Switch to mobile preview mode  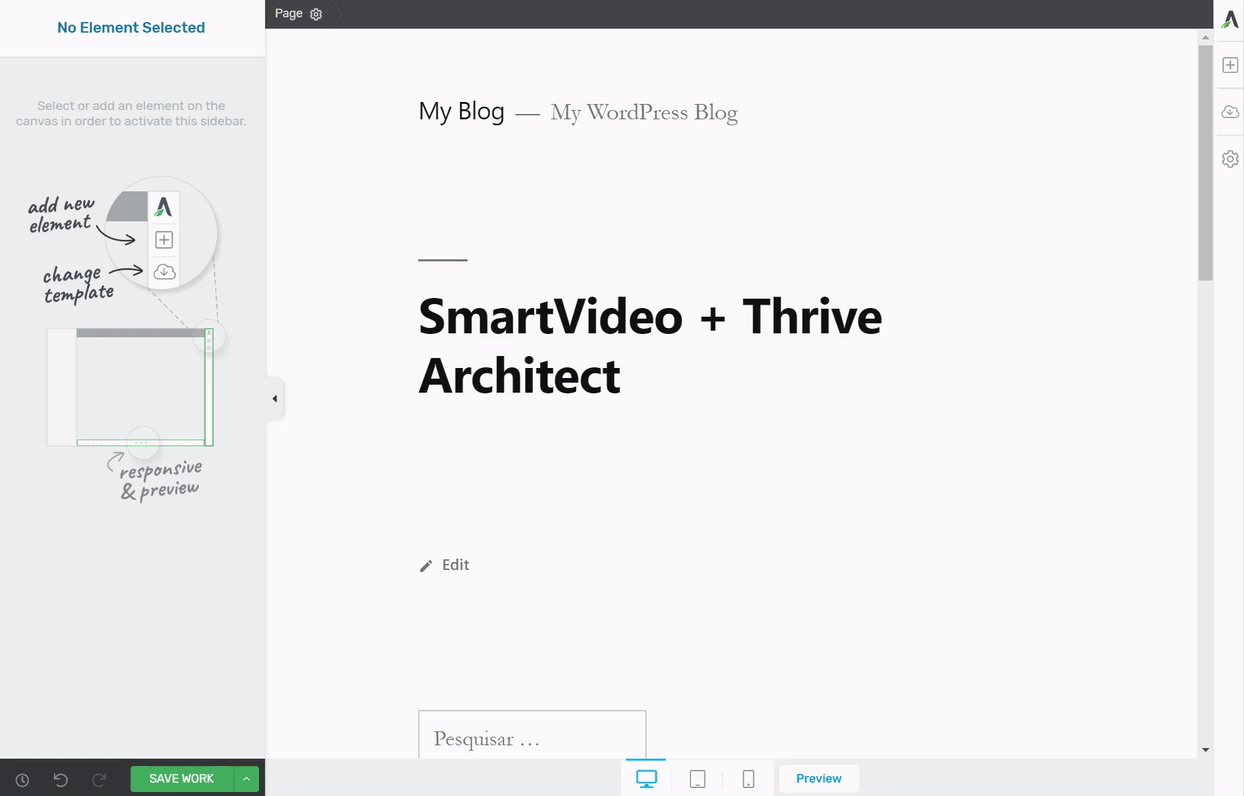[748, 779]
